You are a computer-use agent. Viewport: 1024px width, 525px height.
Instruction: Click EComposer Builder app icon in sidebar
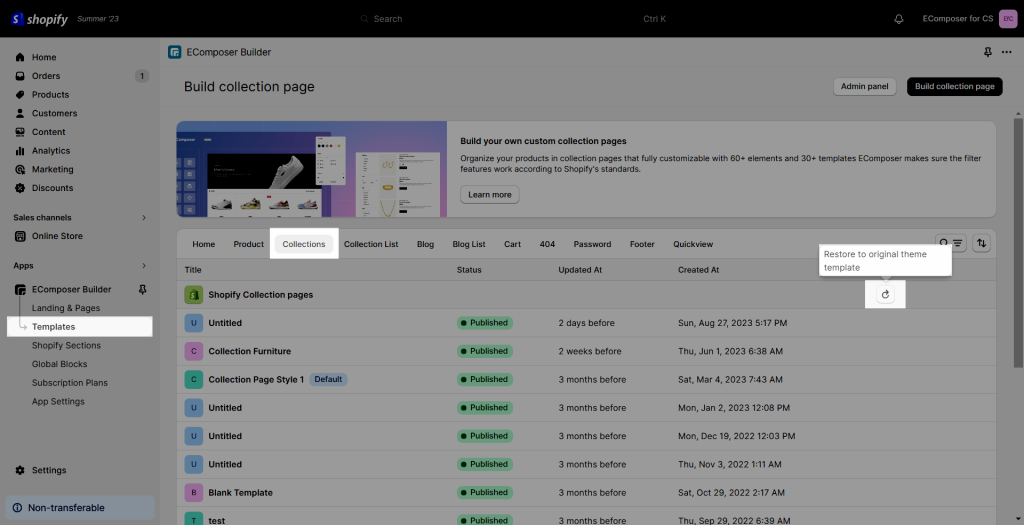point(20,289)
